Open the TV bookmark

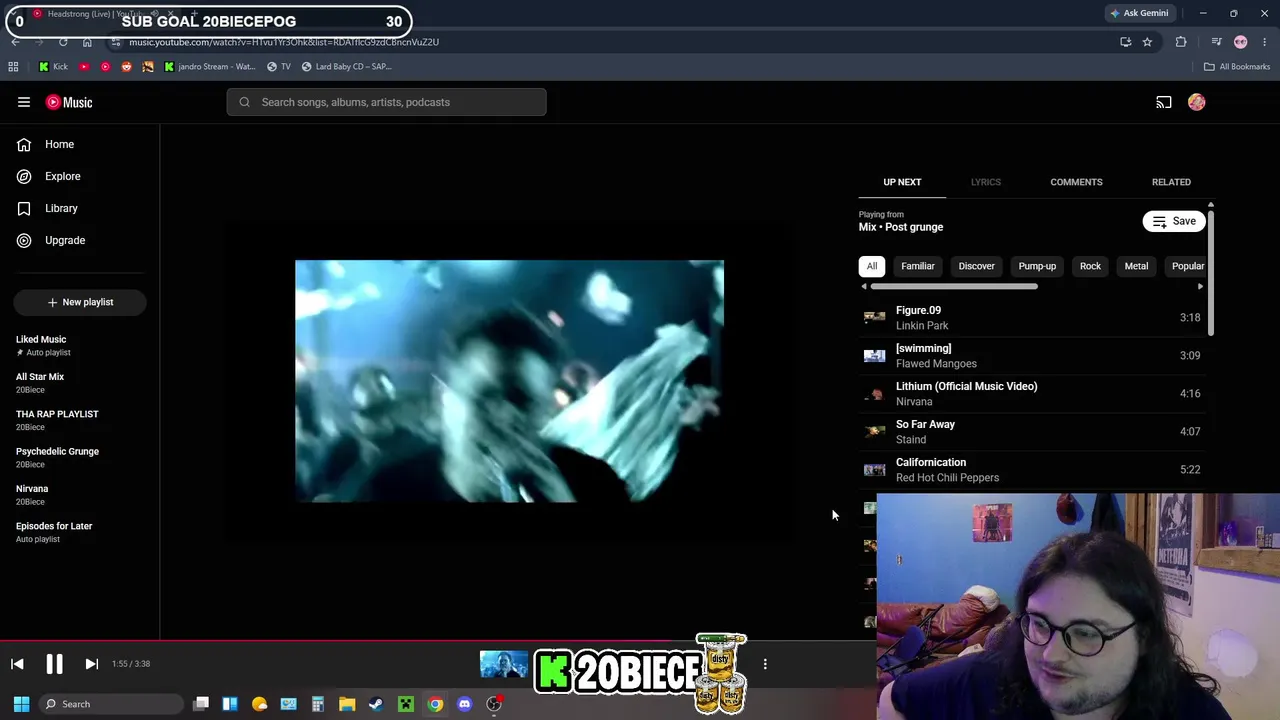(278, 67)
